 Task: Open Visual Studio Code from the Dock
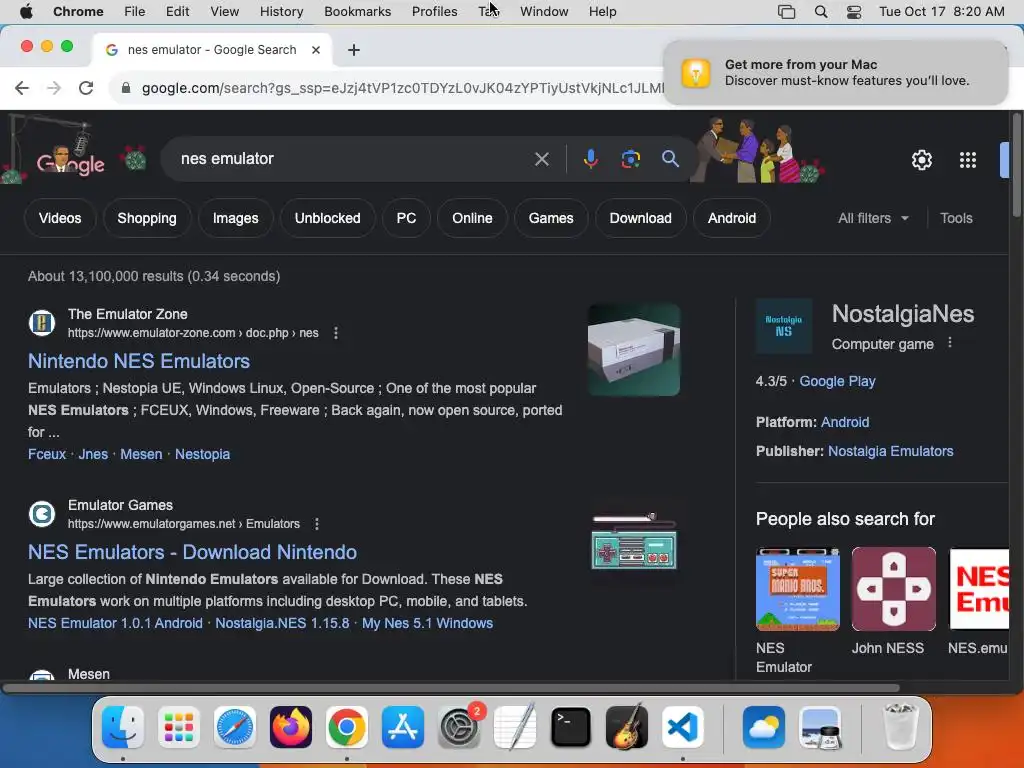[682, 727]
